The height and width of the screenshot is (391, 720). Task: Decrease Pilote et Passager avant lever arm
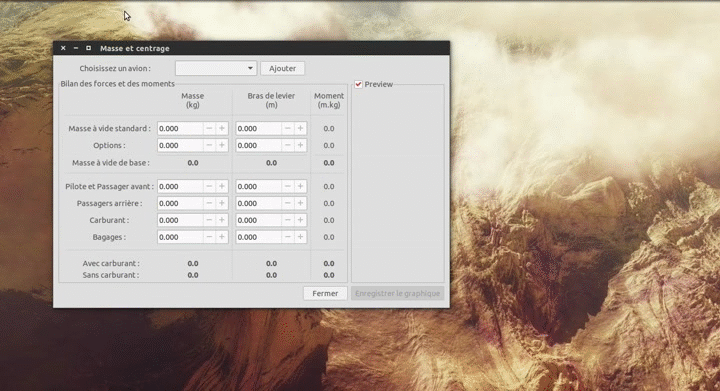(288, 186)
